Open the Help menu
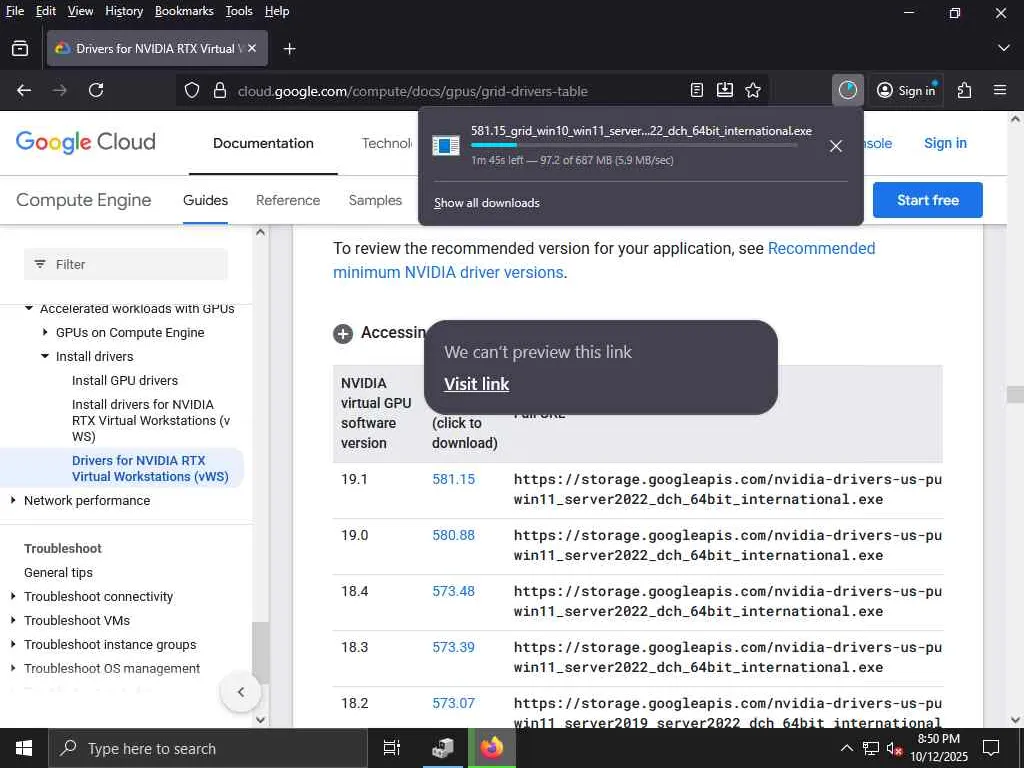Screen dimensions: 1024x768 pyautogui.click(x=277, y=11)
